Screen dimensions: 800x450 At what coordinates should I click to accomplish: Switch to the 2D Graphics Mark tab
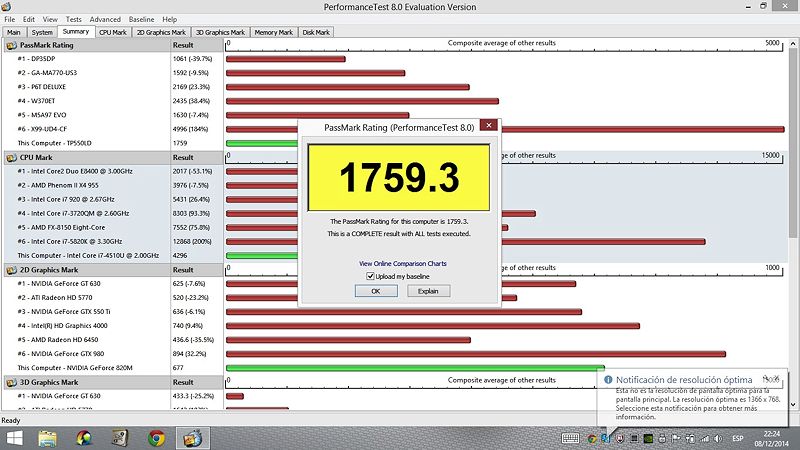pos(161,32)
